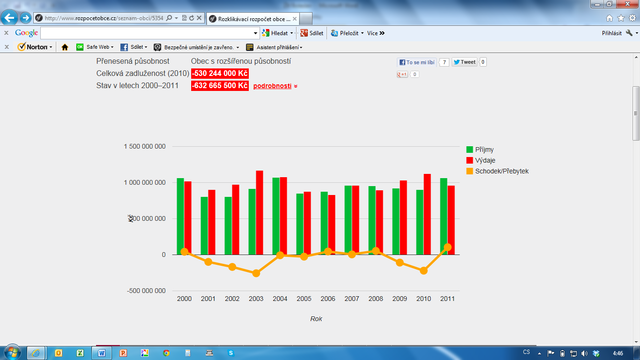Open the Windows Start button
Viewport: 640px width, 360px height.
point(12,352)
